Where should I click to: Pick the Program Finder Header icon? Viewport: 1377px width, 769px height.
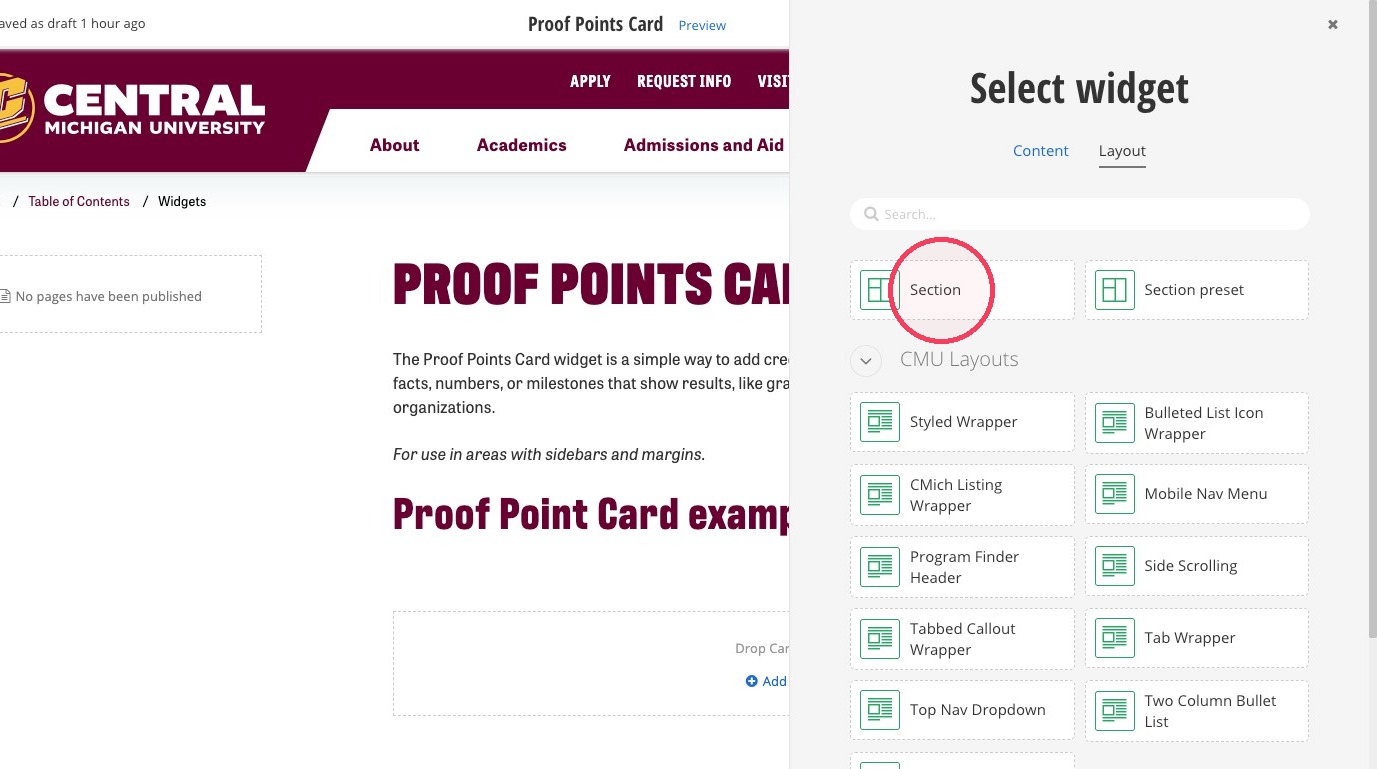pyautogui.click(x=880, y=566)
